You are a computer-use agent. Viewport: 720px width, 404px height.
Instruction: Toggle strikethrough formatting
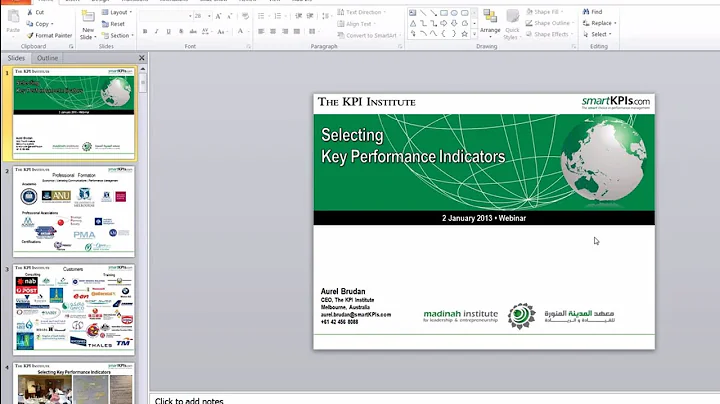(193, 31)
